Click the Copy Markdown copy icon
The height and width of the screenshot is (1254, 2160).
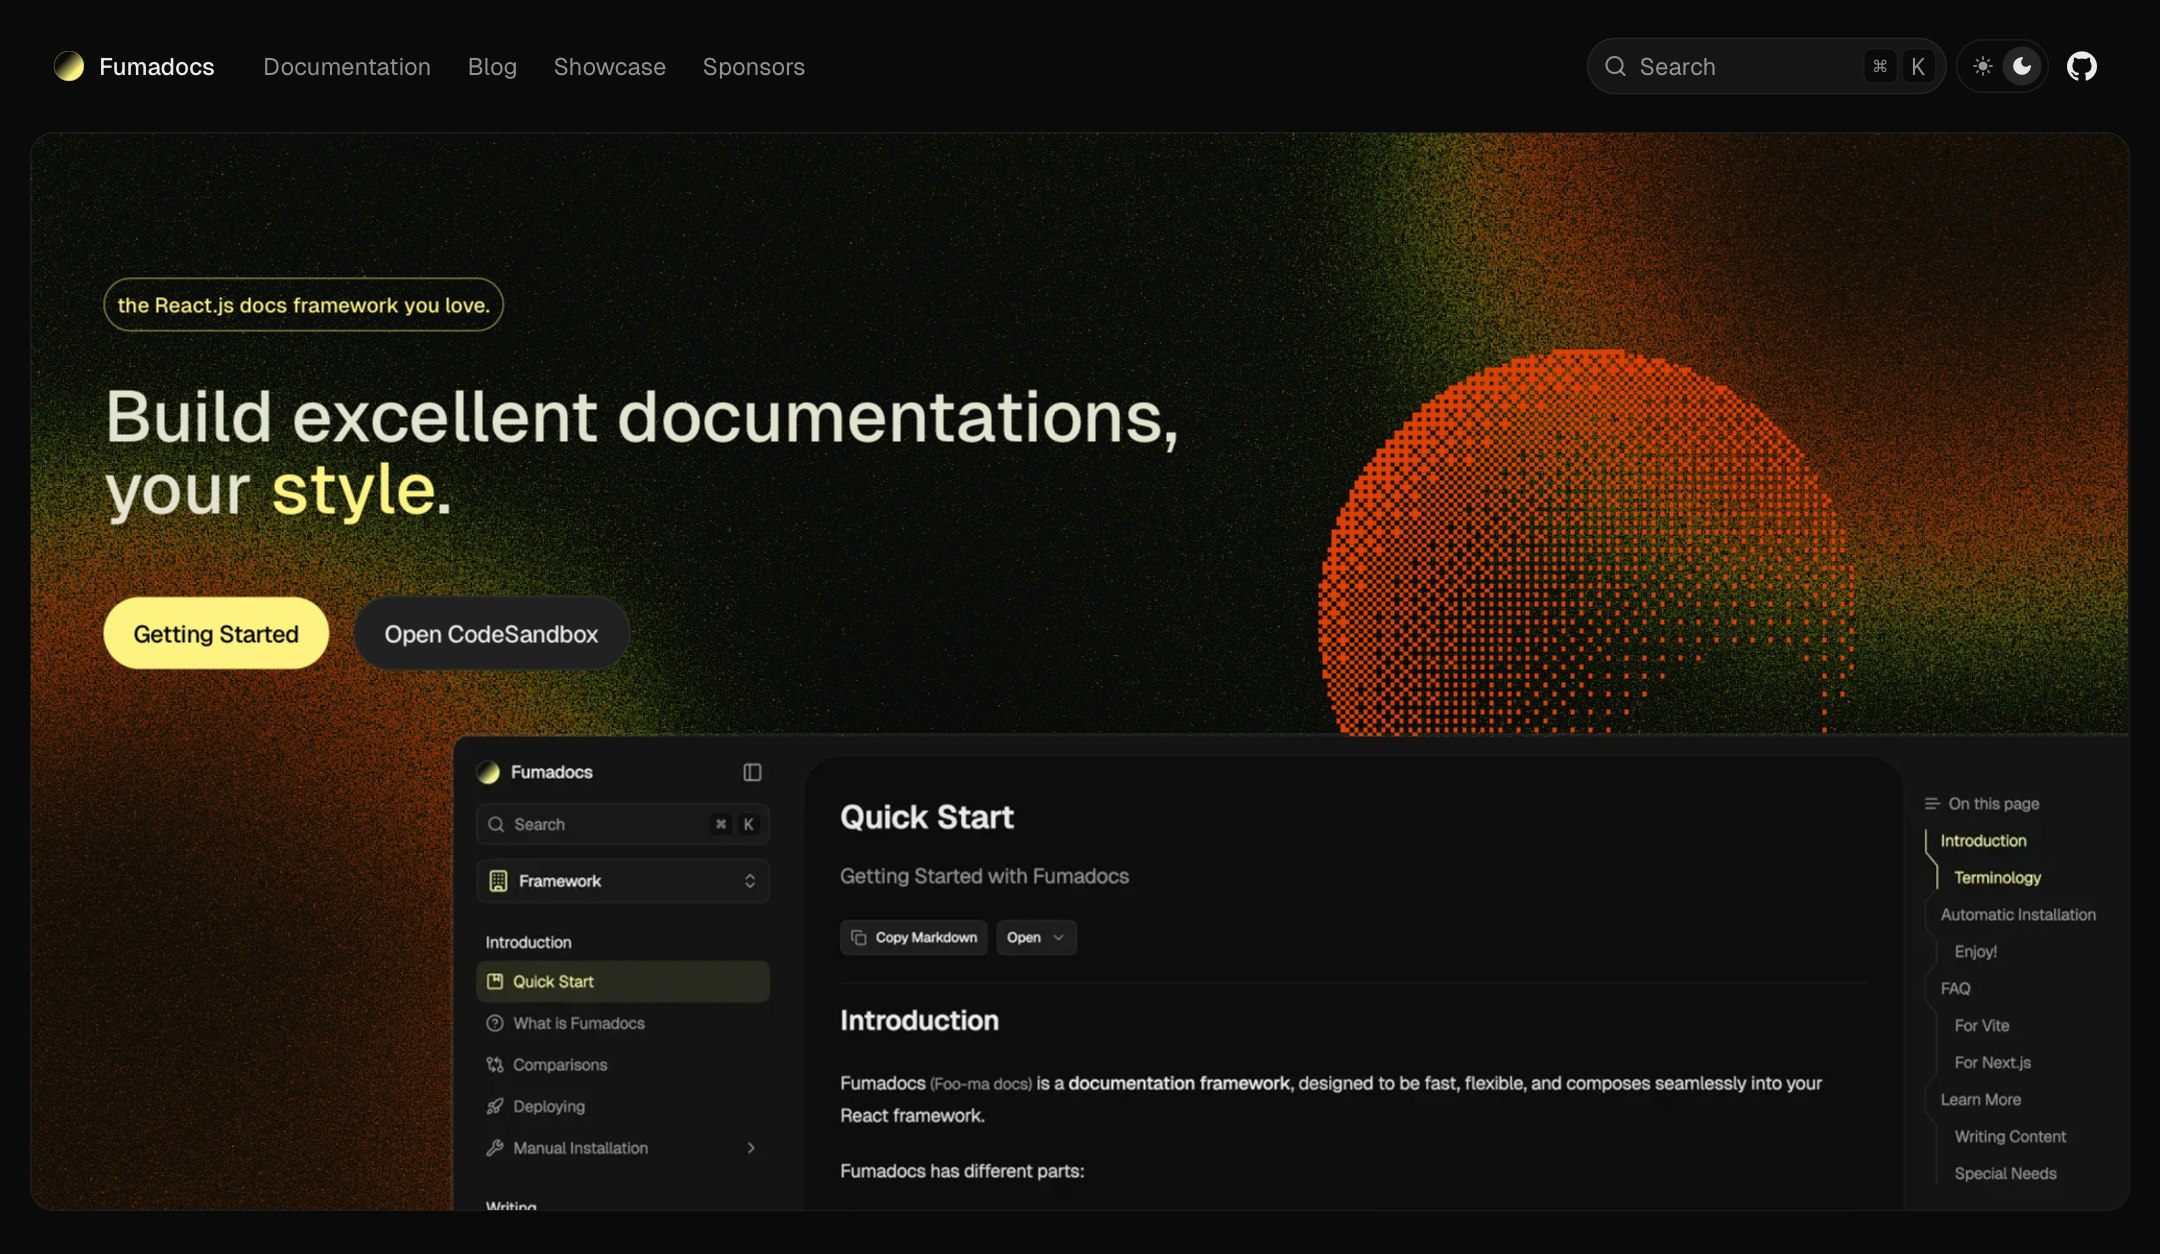point(857,937)
